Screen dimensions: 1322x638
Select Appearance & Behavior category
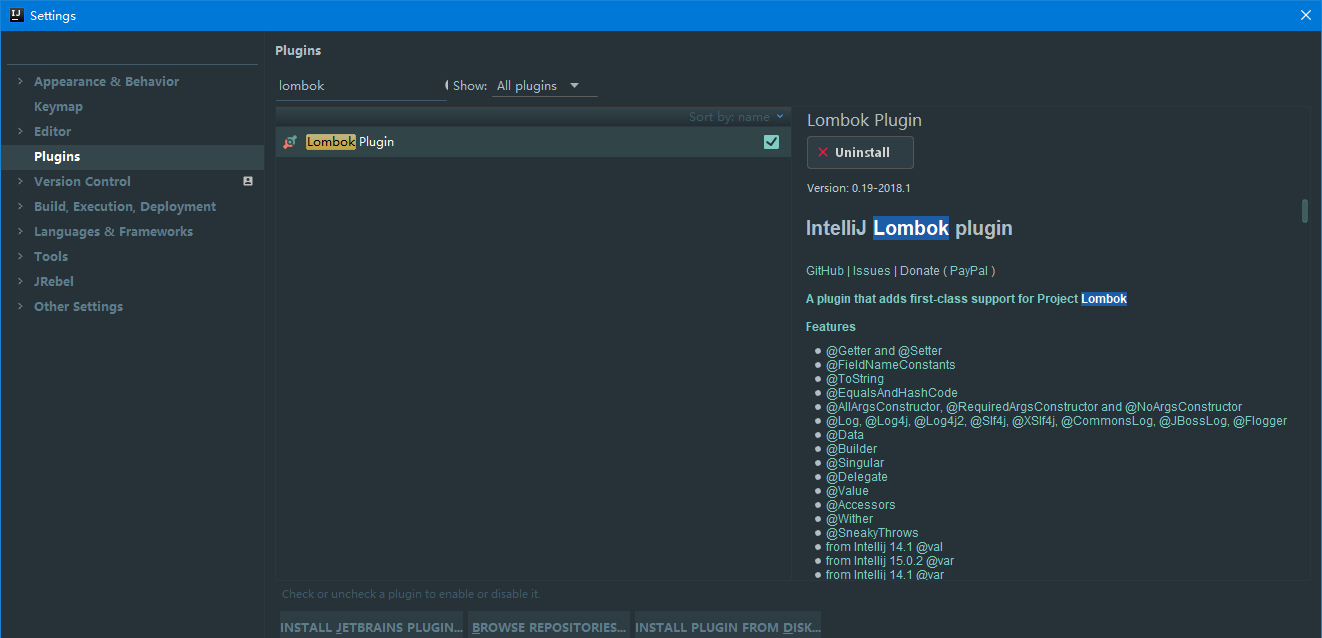[x=106, y=81]
